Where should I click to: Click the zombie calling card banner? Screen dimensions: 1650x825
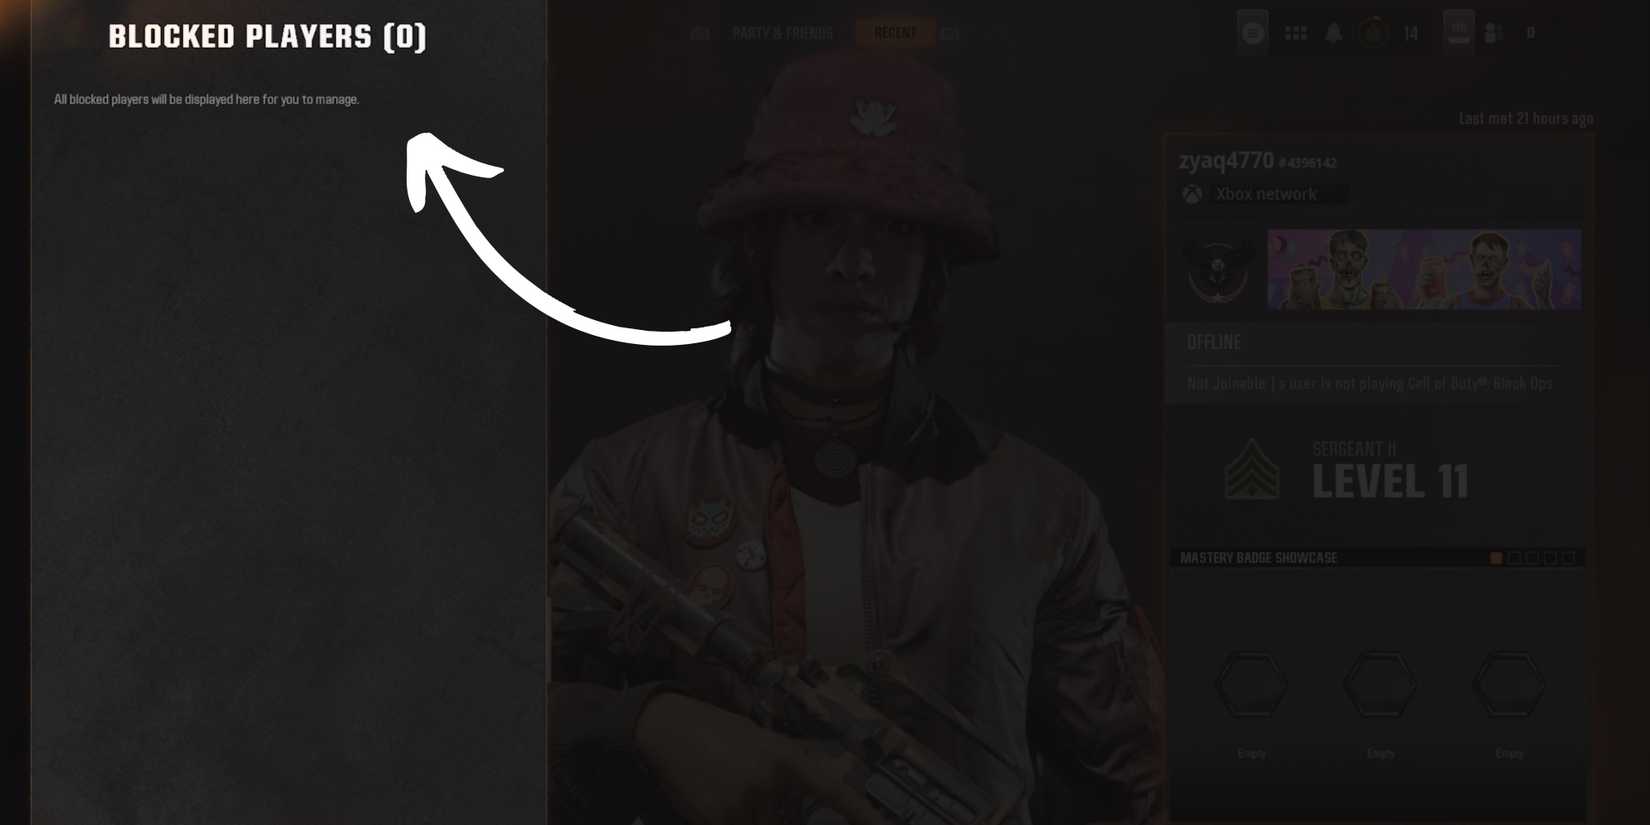pyautogui.click(x=1424, y=269)
